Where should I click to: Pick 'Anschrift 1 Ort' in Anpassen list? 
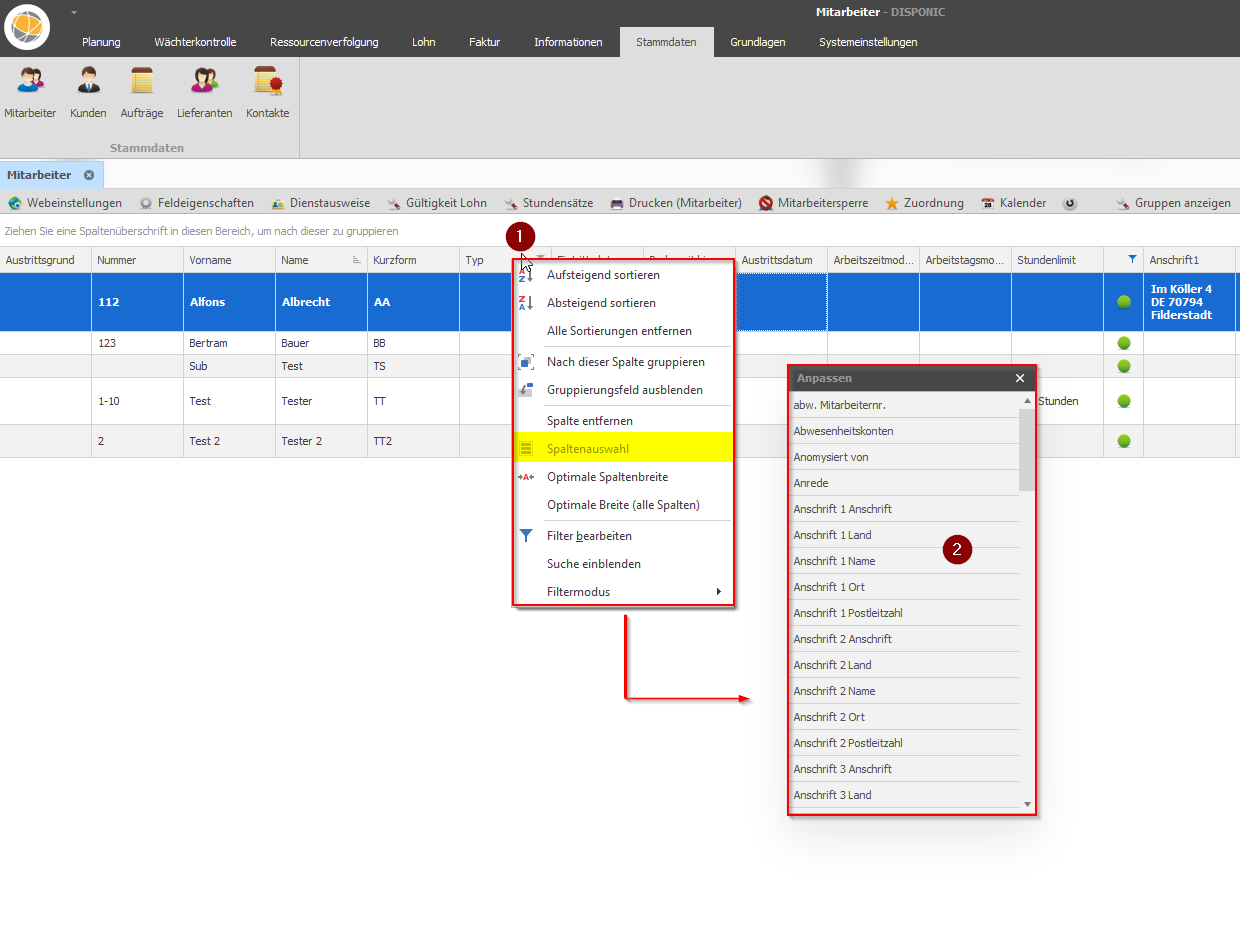point(904,587)
